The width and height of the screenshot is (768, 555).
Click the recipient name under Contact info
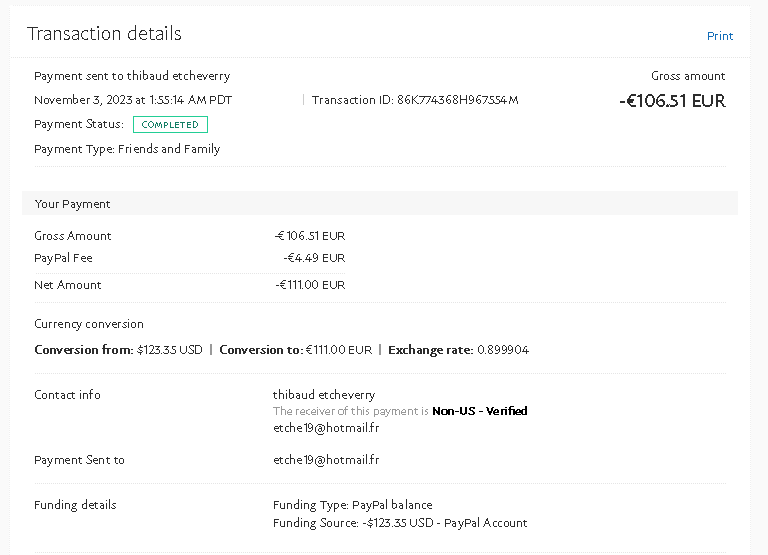point(324,395)
